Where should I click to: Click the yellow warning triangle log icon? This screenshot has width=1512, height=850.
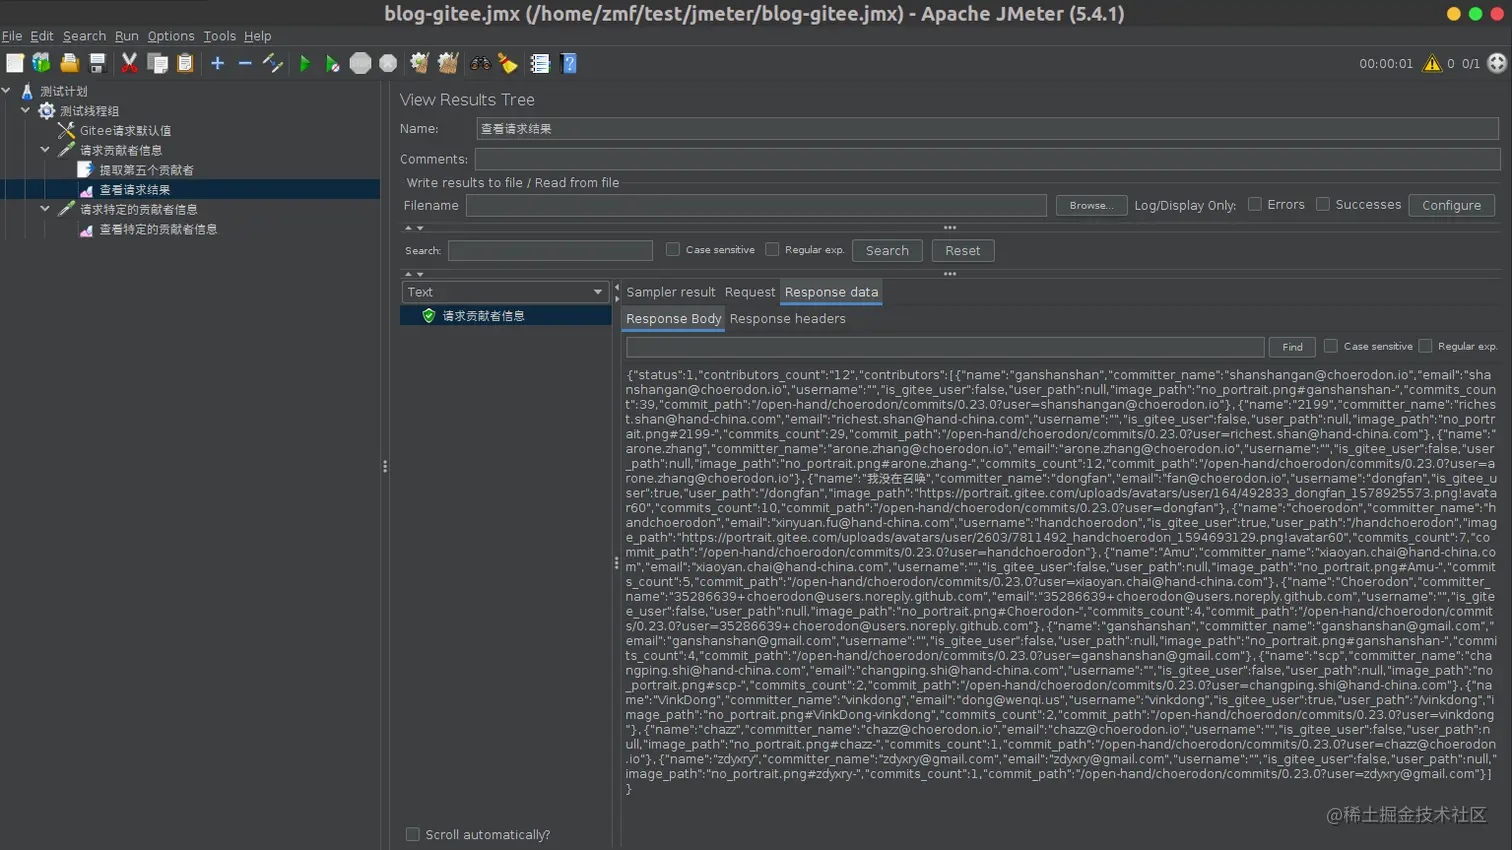[x=1432, y=63]
